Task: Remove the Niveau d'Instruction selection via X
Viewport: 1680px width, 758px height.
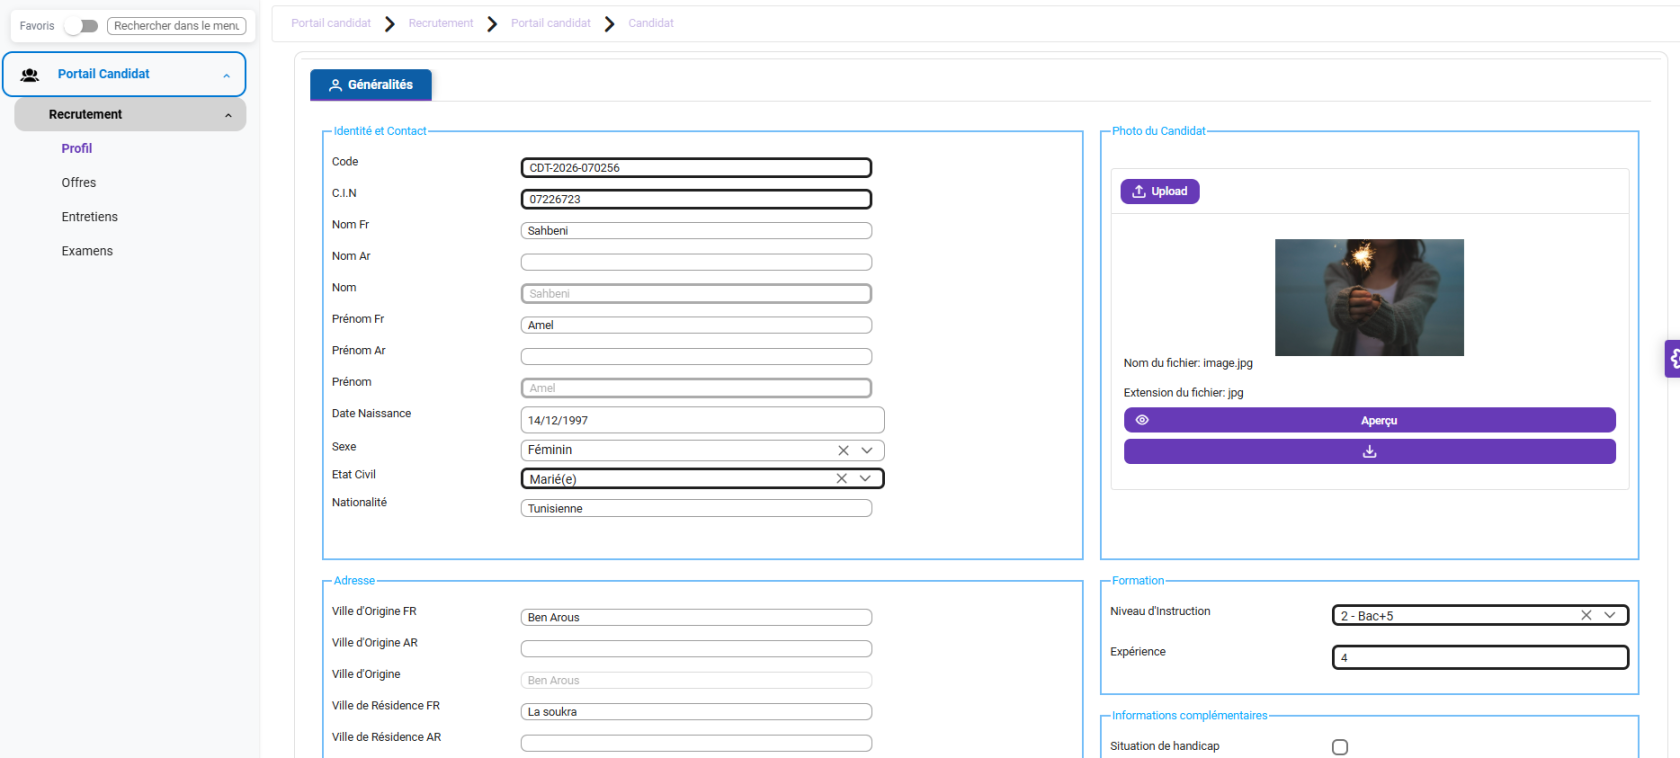Action: [x=1586, y=615]
